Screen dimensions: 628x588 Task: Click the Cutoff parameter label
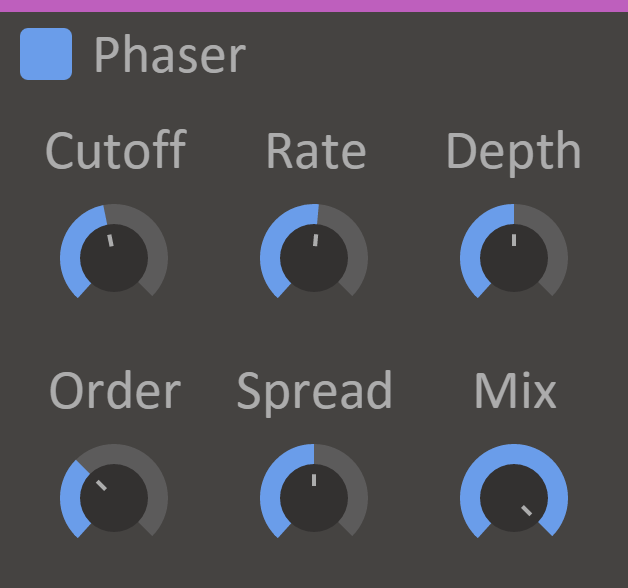coord(115,151)
